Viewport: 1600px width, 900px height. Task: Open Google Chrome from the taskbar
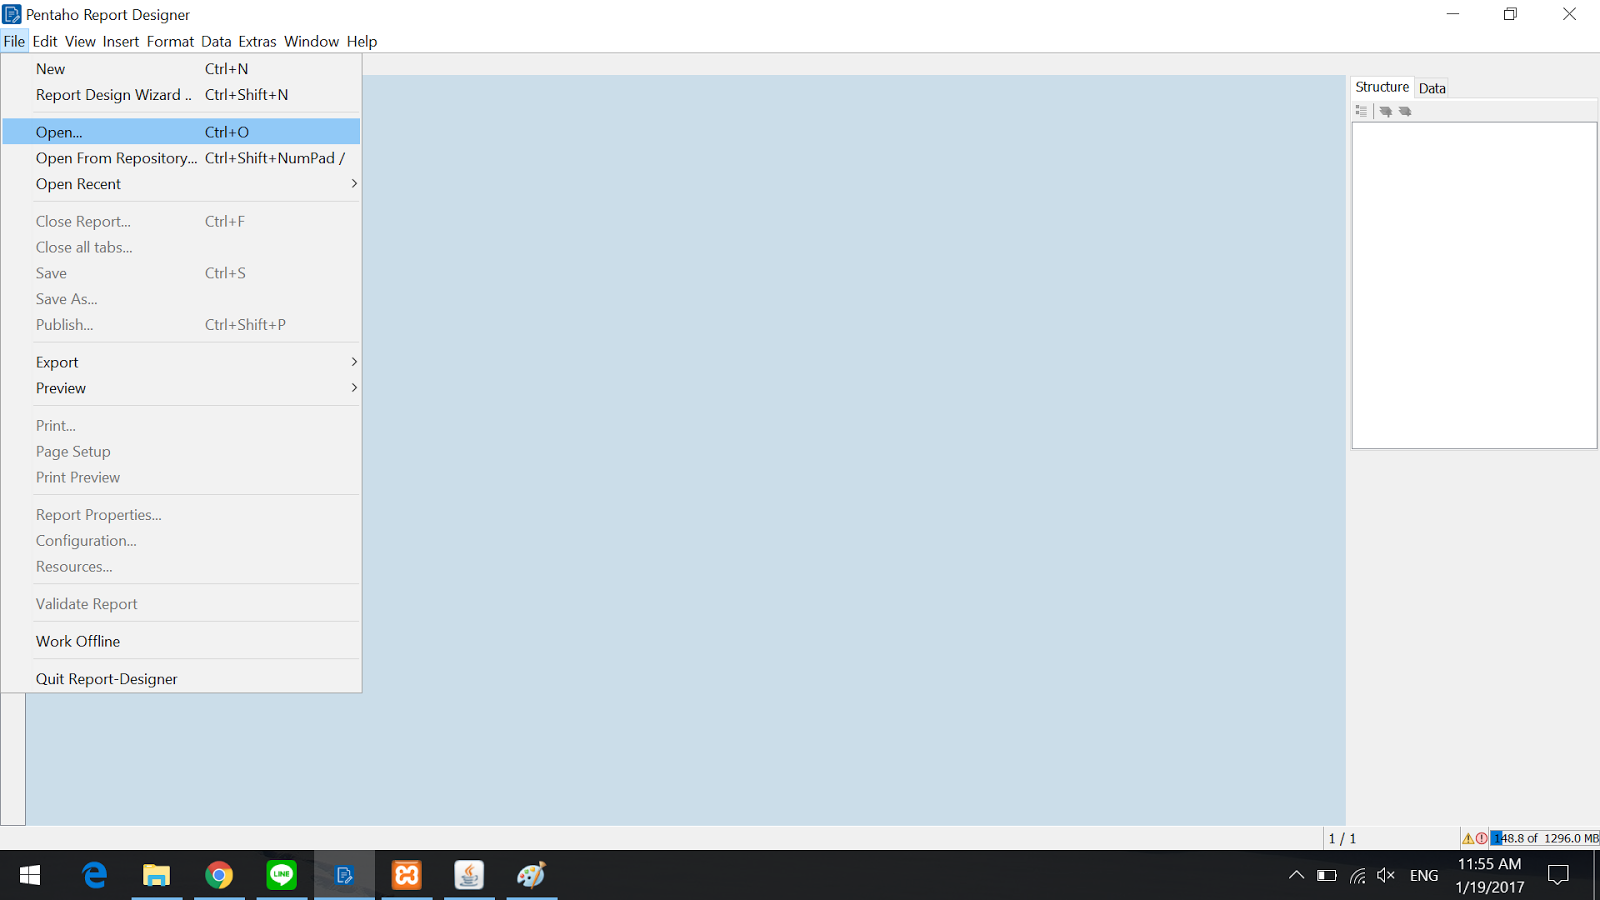[x=219, y=875]
